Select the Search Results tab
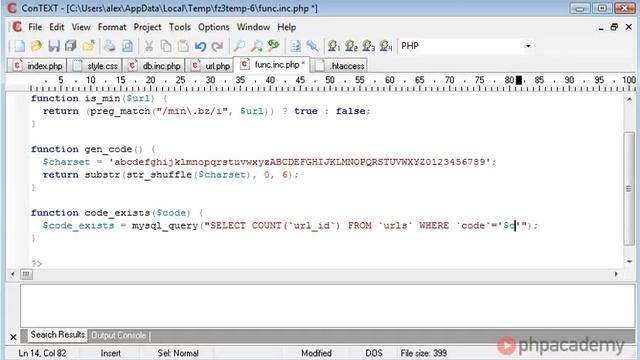 [57, 335]
